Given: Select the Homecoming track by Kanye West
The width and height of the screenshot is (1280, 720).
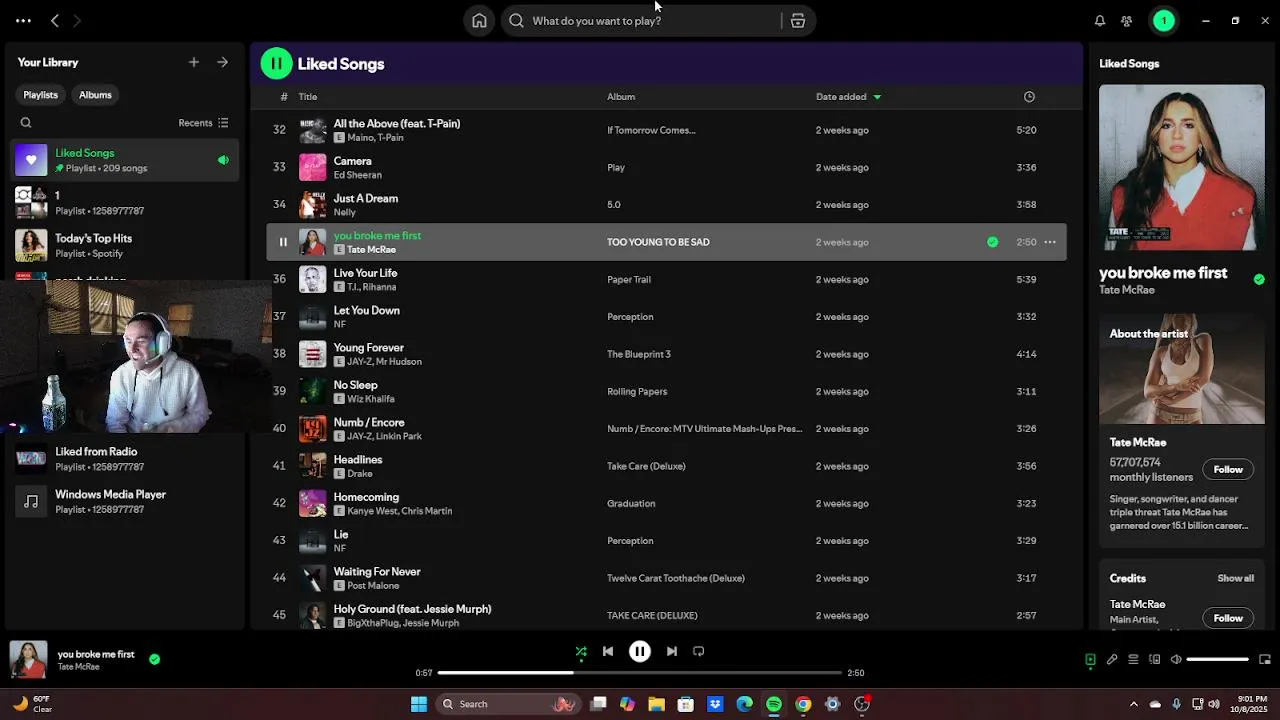Looking at the screenshot, I should tap(666, 503).
